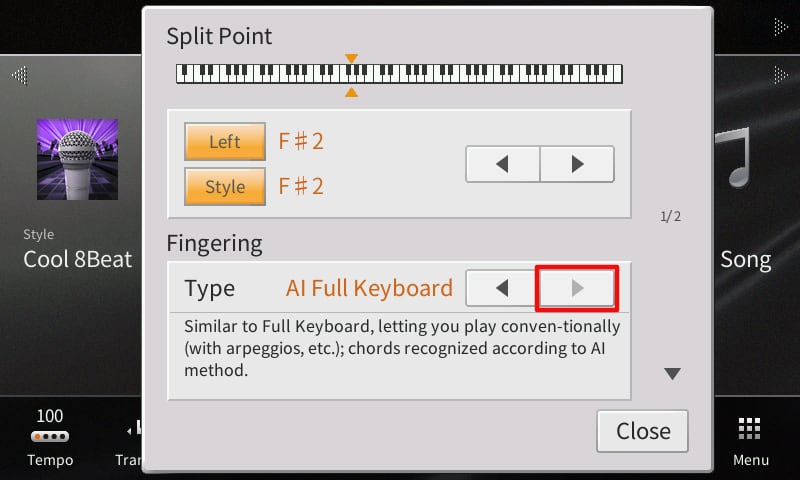Click the orange split marker above keyboard
Image resolution: width=800 pixels, height=480 pixels.
click(351, 58)
